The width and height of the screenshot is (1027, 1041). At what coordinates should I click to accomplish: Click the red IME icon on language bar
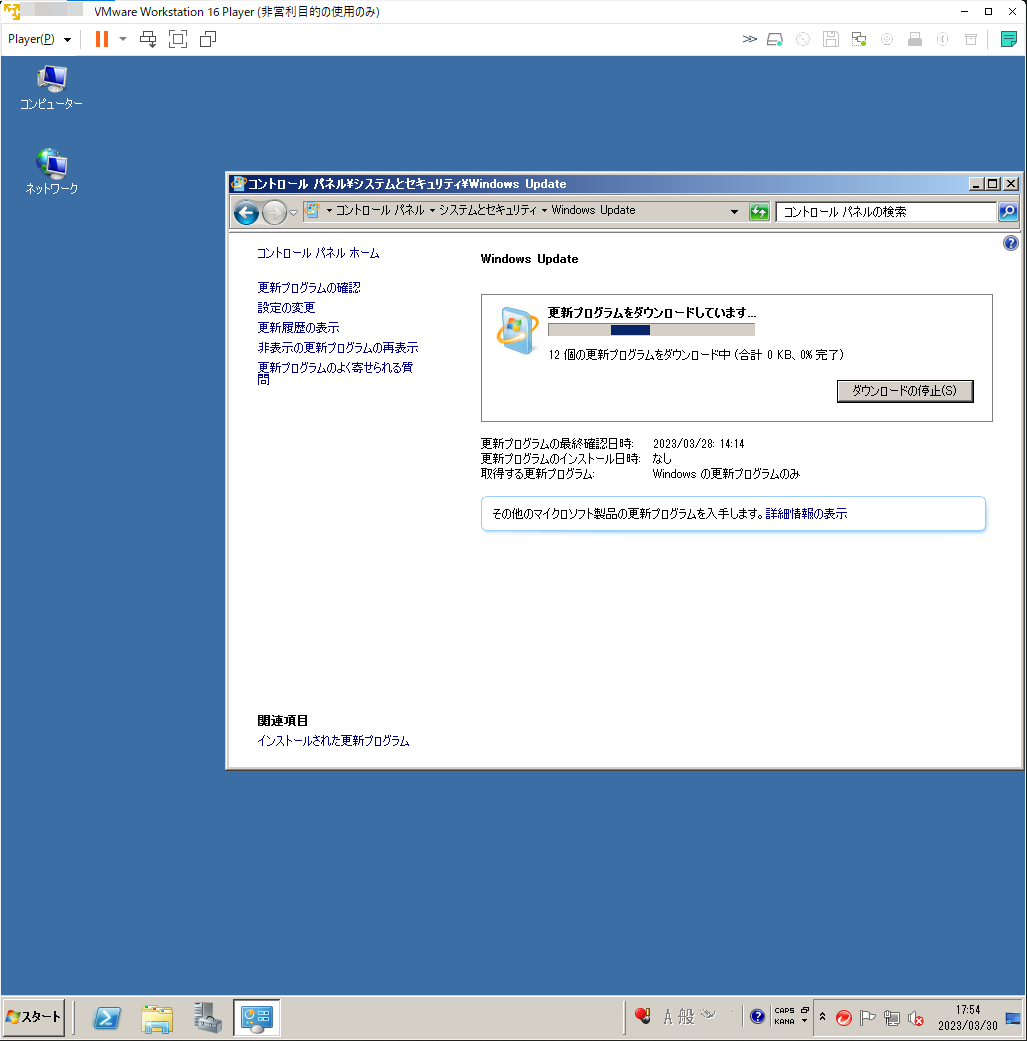[643, 1016]
